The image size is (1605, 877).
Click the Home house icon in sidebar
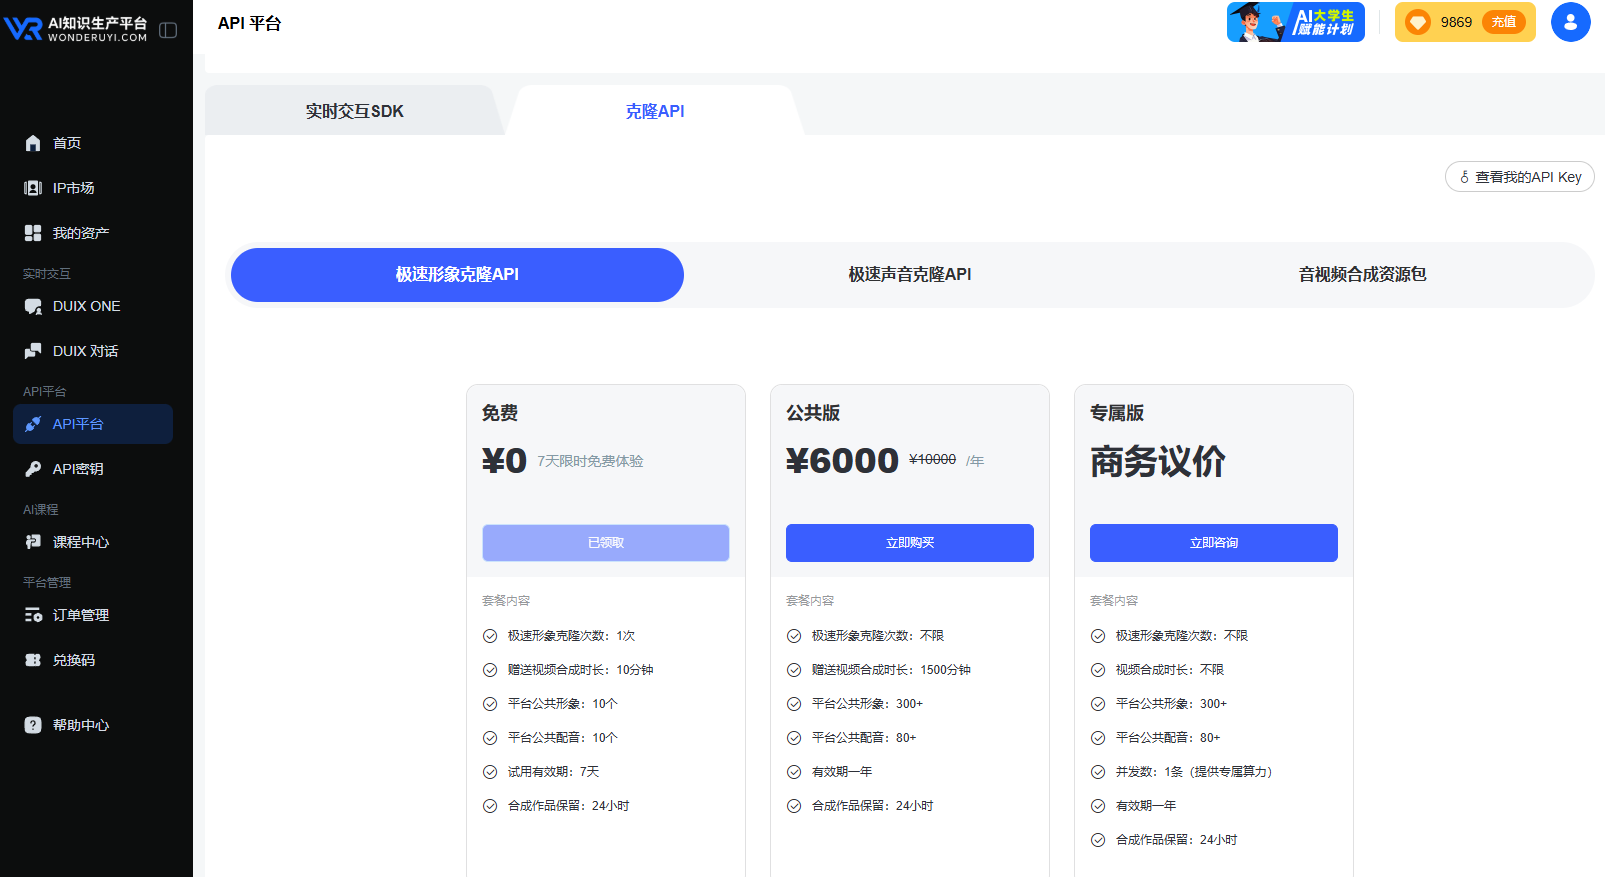[x=33, y=143]
